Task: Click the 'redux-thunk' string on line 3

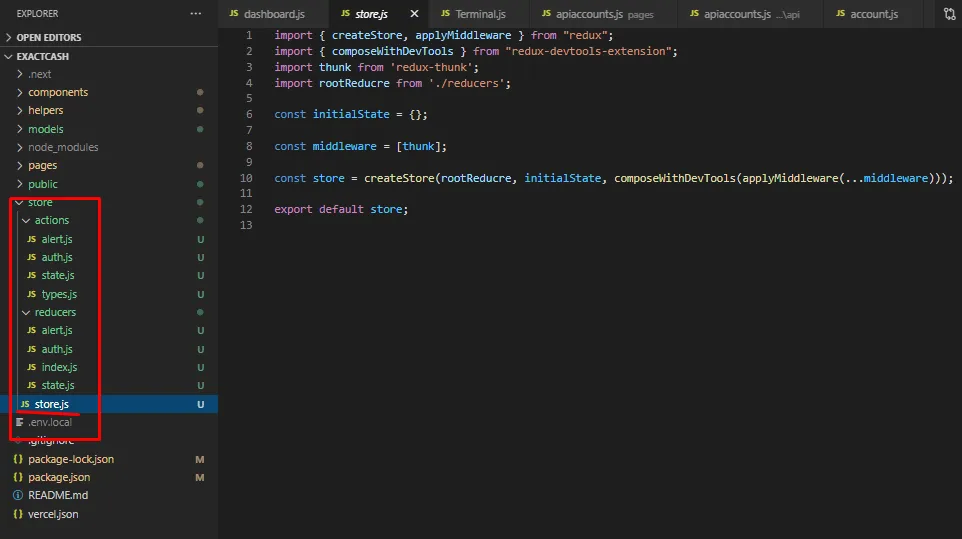Action: pos(431,67)
